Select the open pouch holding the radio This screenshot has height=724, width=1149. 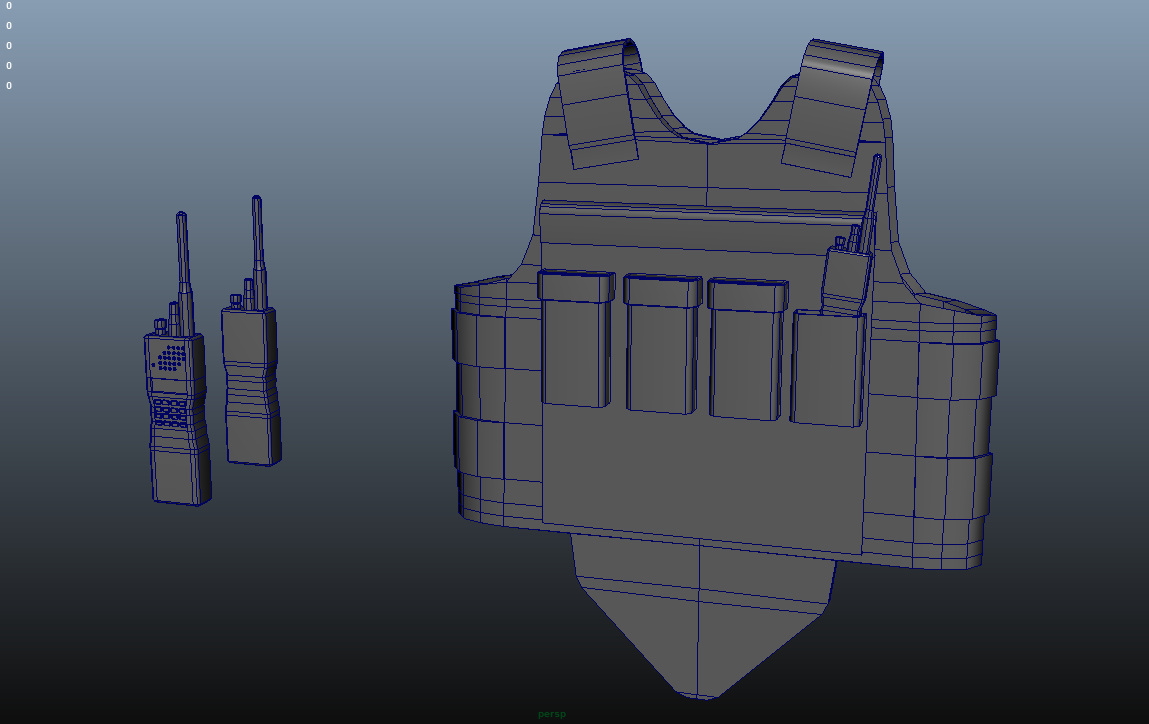tap(828, 368)
